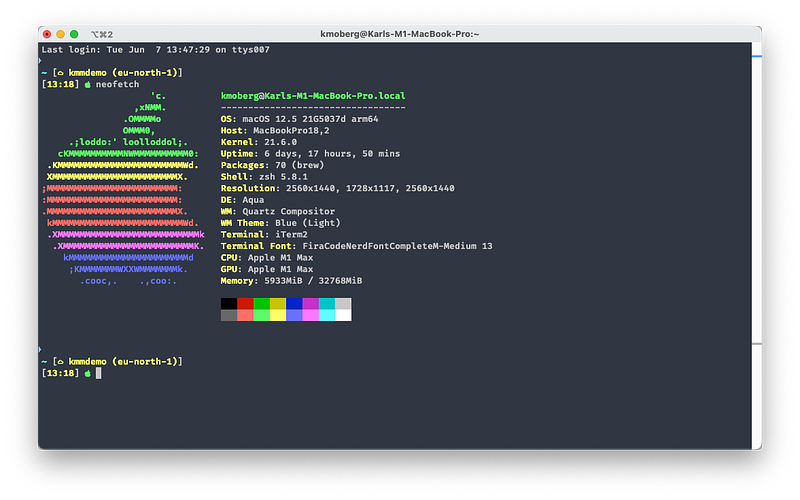The height and width of the screenshot is (500, 800).
Task: Click the cloud icon in the bottom prompt
Action: click(60, 362)
